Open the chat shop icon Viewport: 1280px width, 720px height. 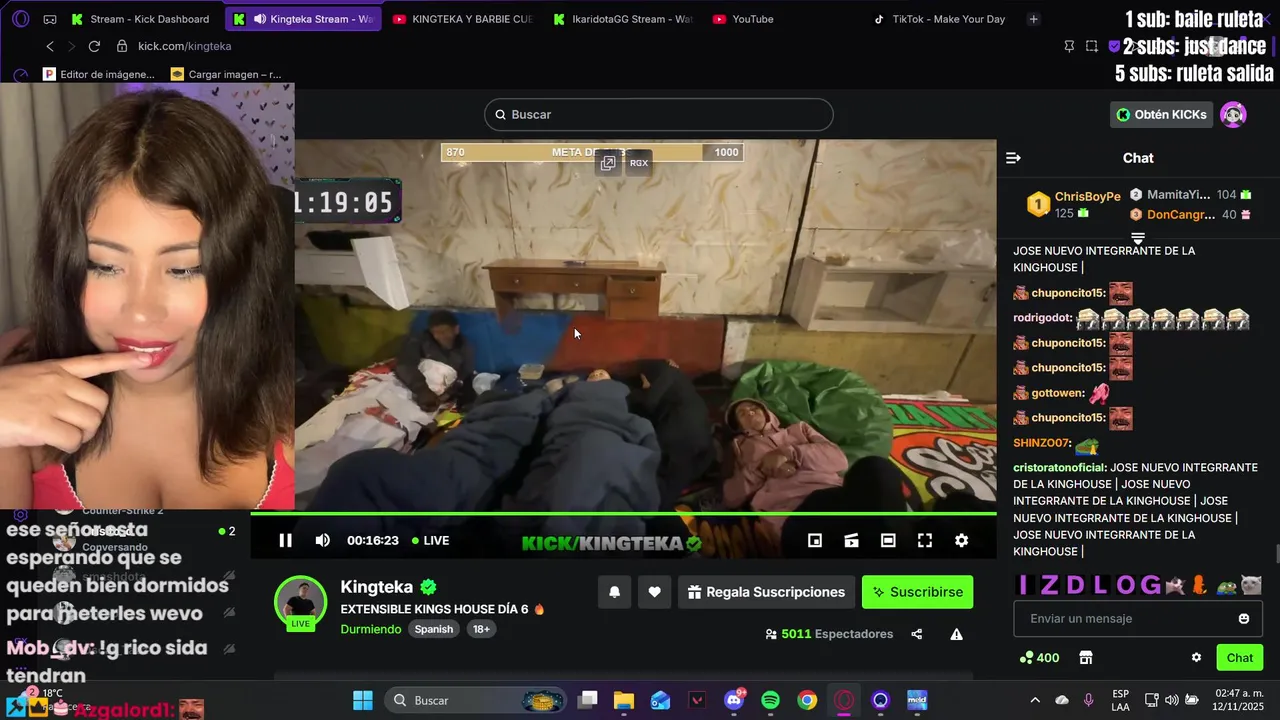tap(1085, 657)
